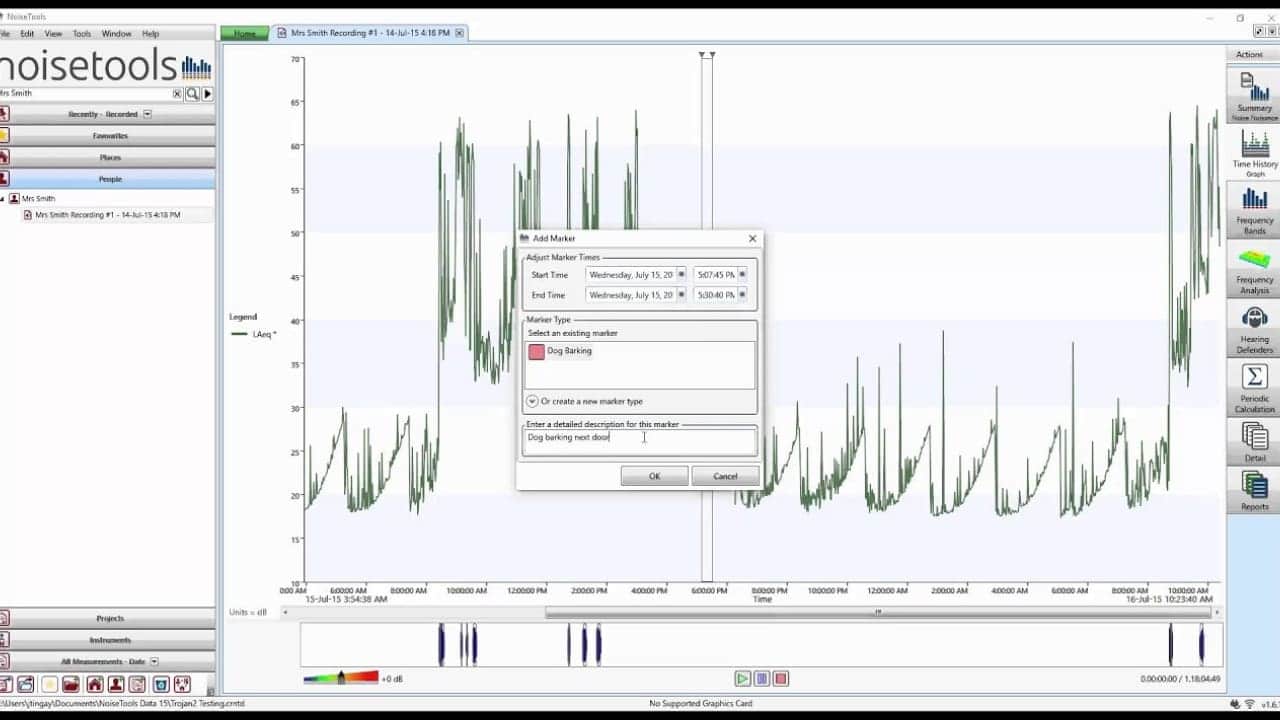Click the red folder icon in bottom toolbar
The width and height of the screenshot is (1280, 720).
point(71,685)
